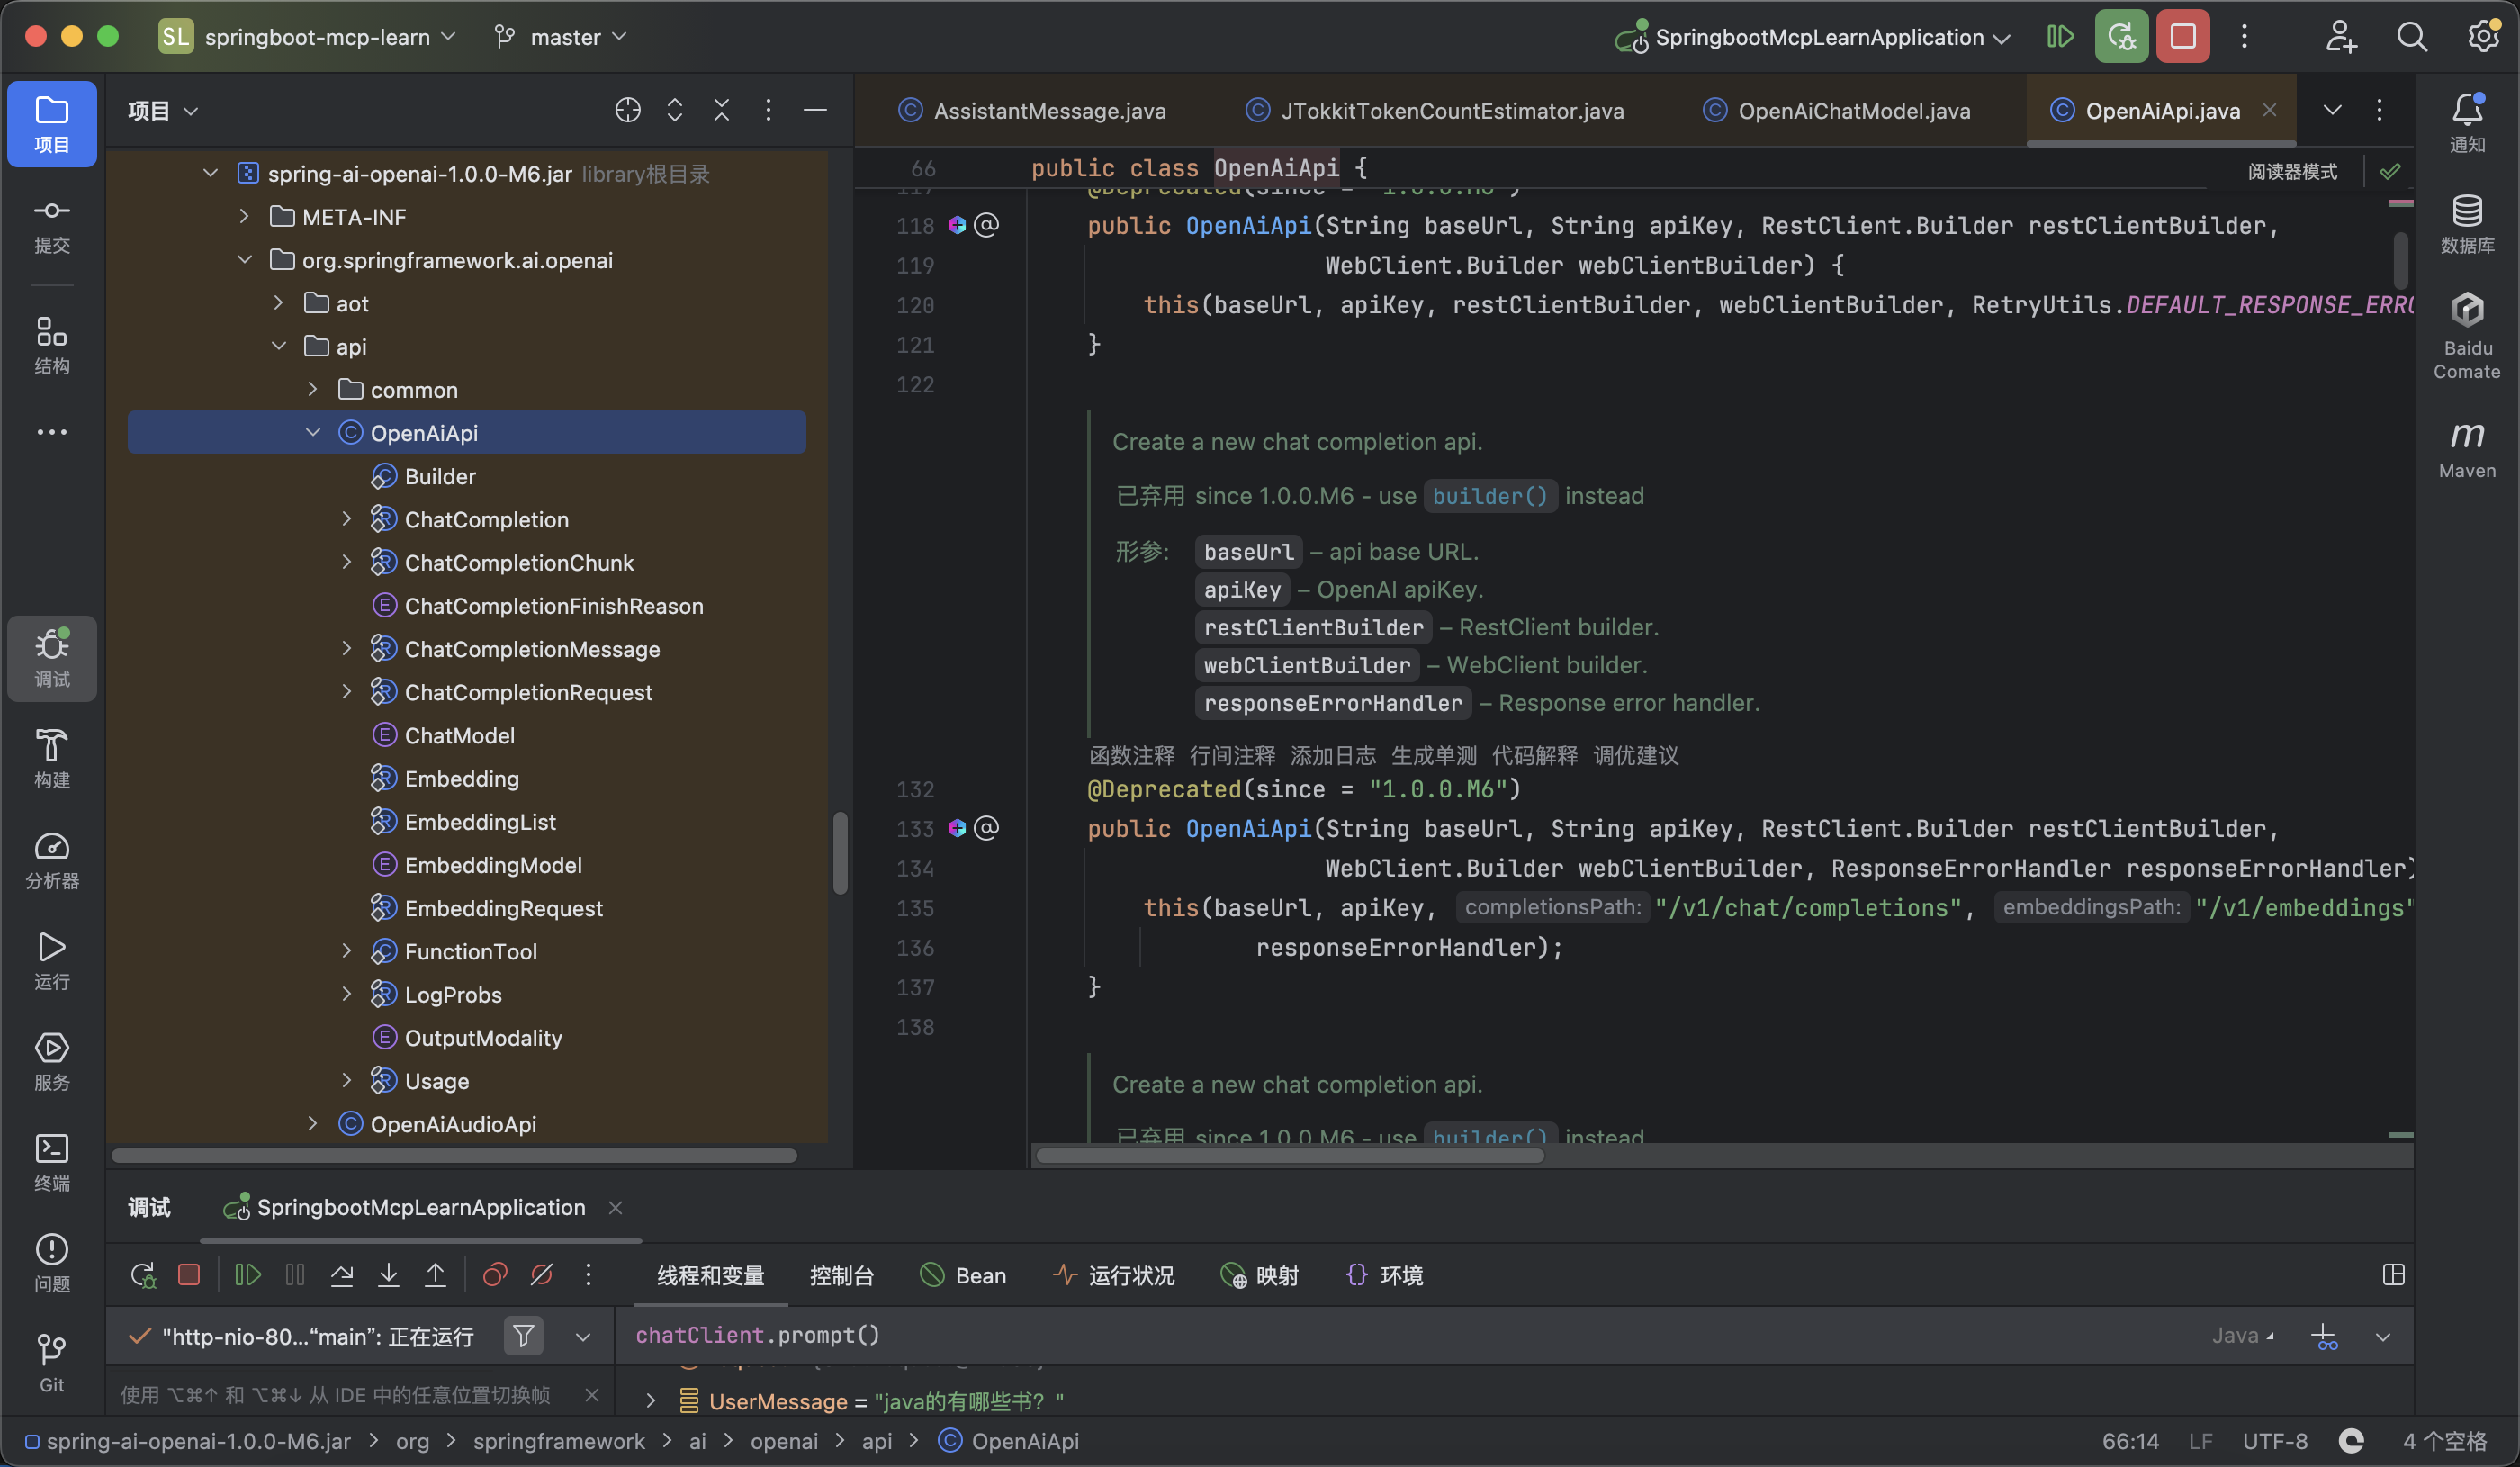
Task: View breakpoints in debug toolbar
Action: (495, 1275)
